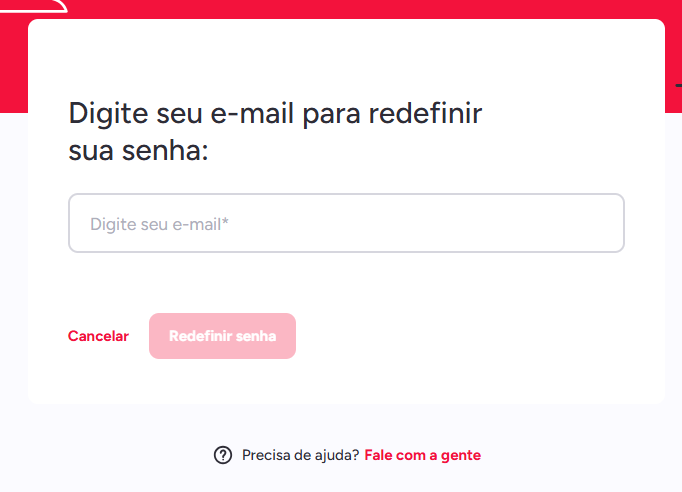The image size is (682, 492).
Task: Click the Cancelar link
Action: [98, 336]
